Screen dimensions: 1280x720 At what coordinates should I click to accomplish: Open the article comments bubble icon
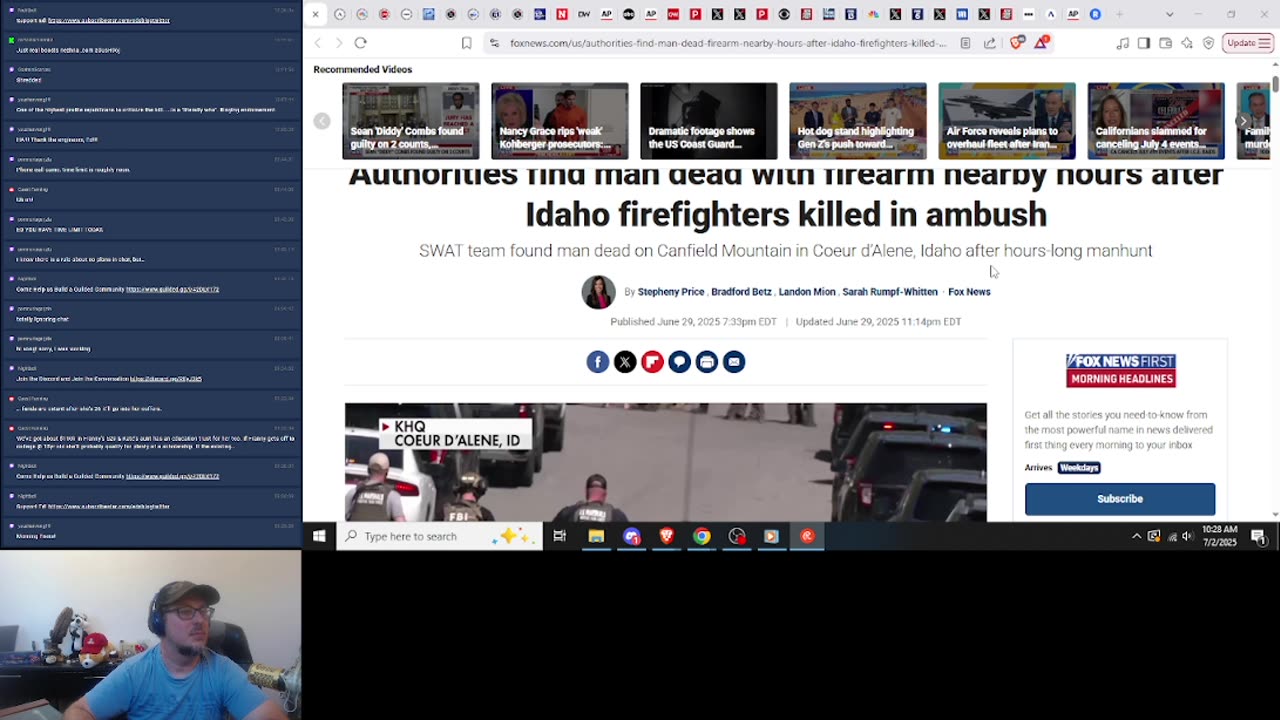pos(679,362)
